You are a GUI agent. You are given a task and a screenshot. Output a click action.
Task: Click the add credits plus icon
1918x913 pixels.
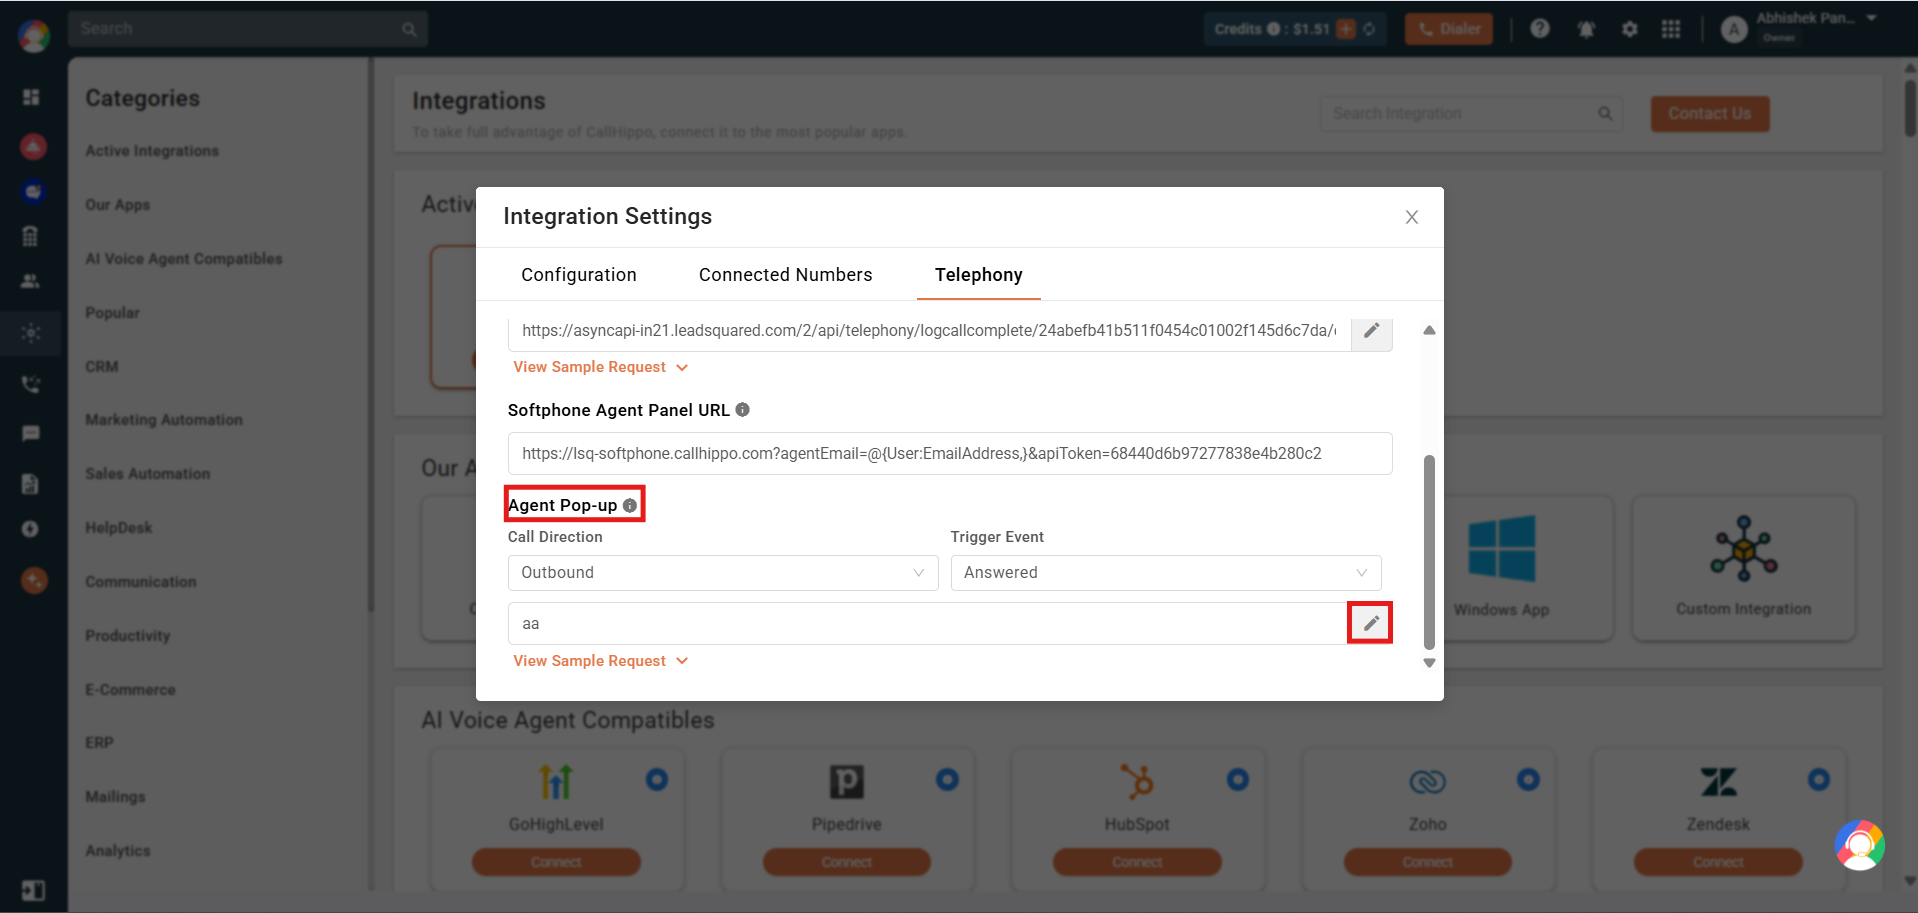coord(1346,29)
